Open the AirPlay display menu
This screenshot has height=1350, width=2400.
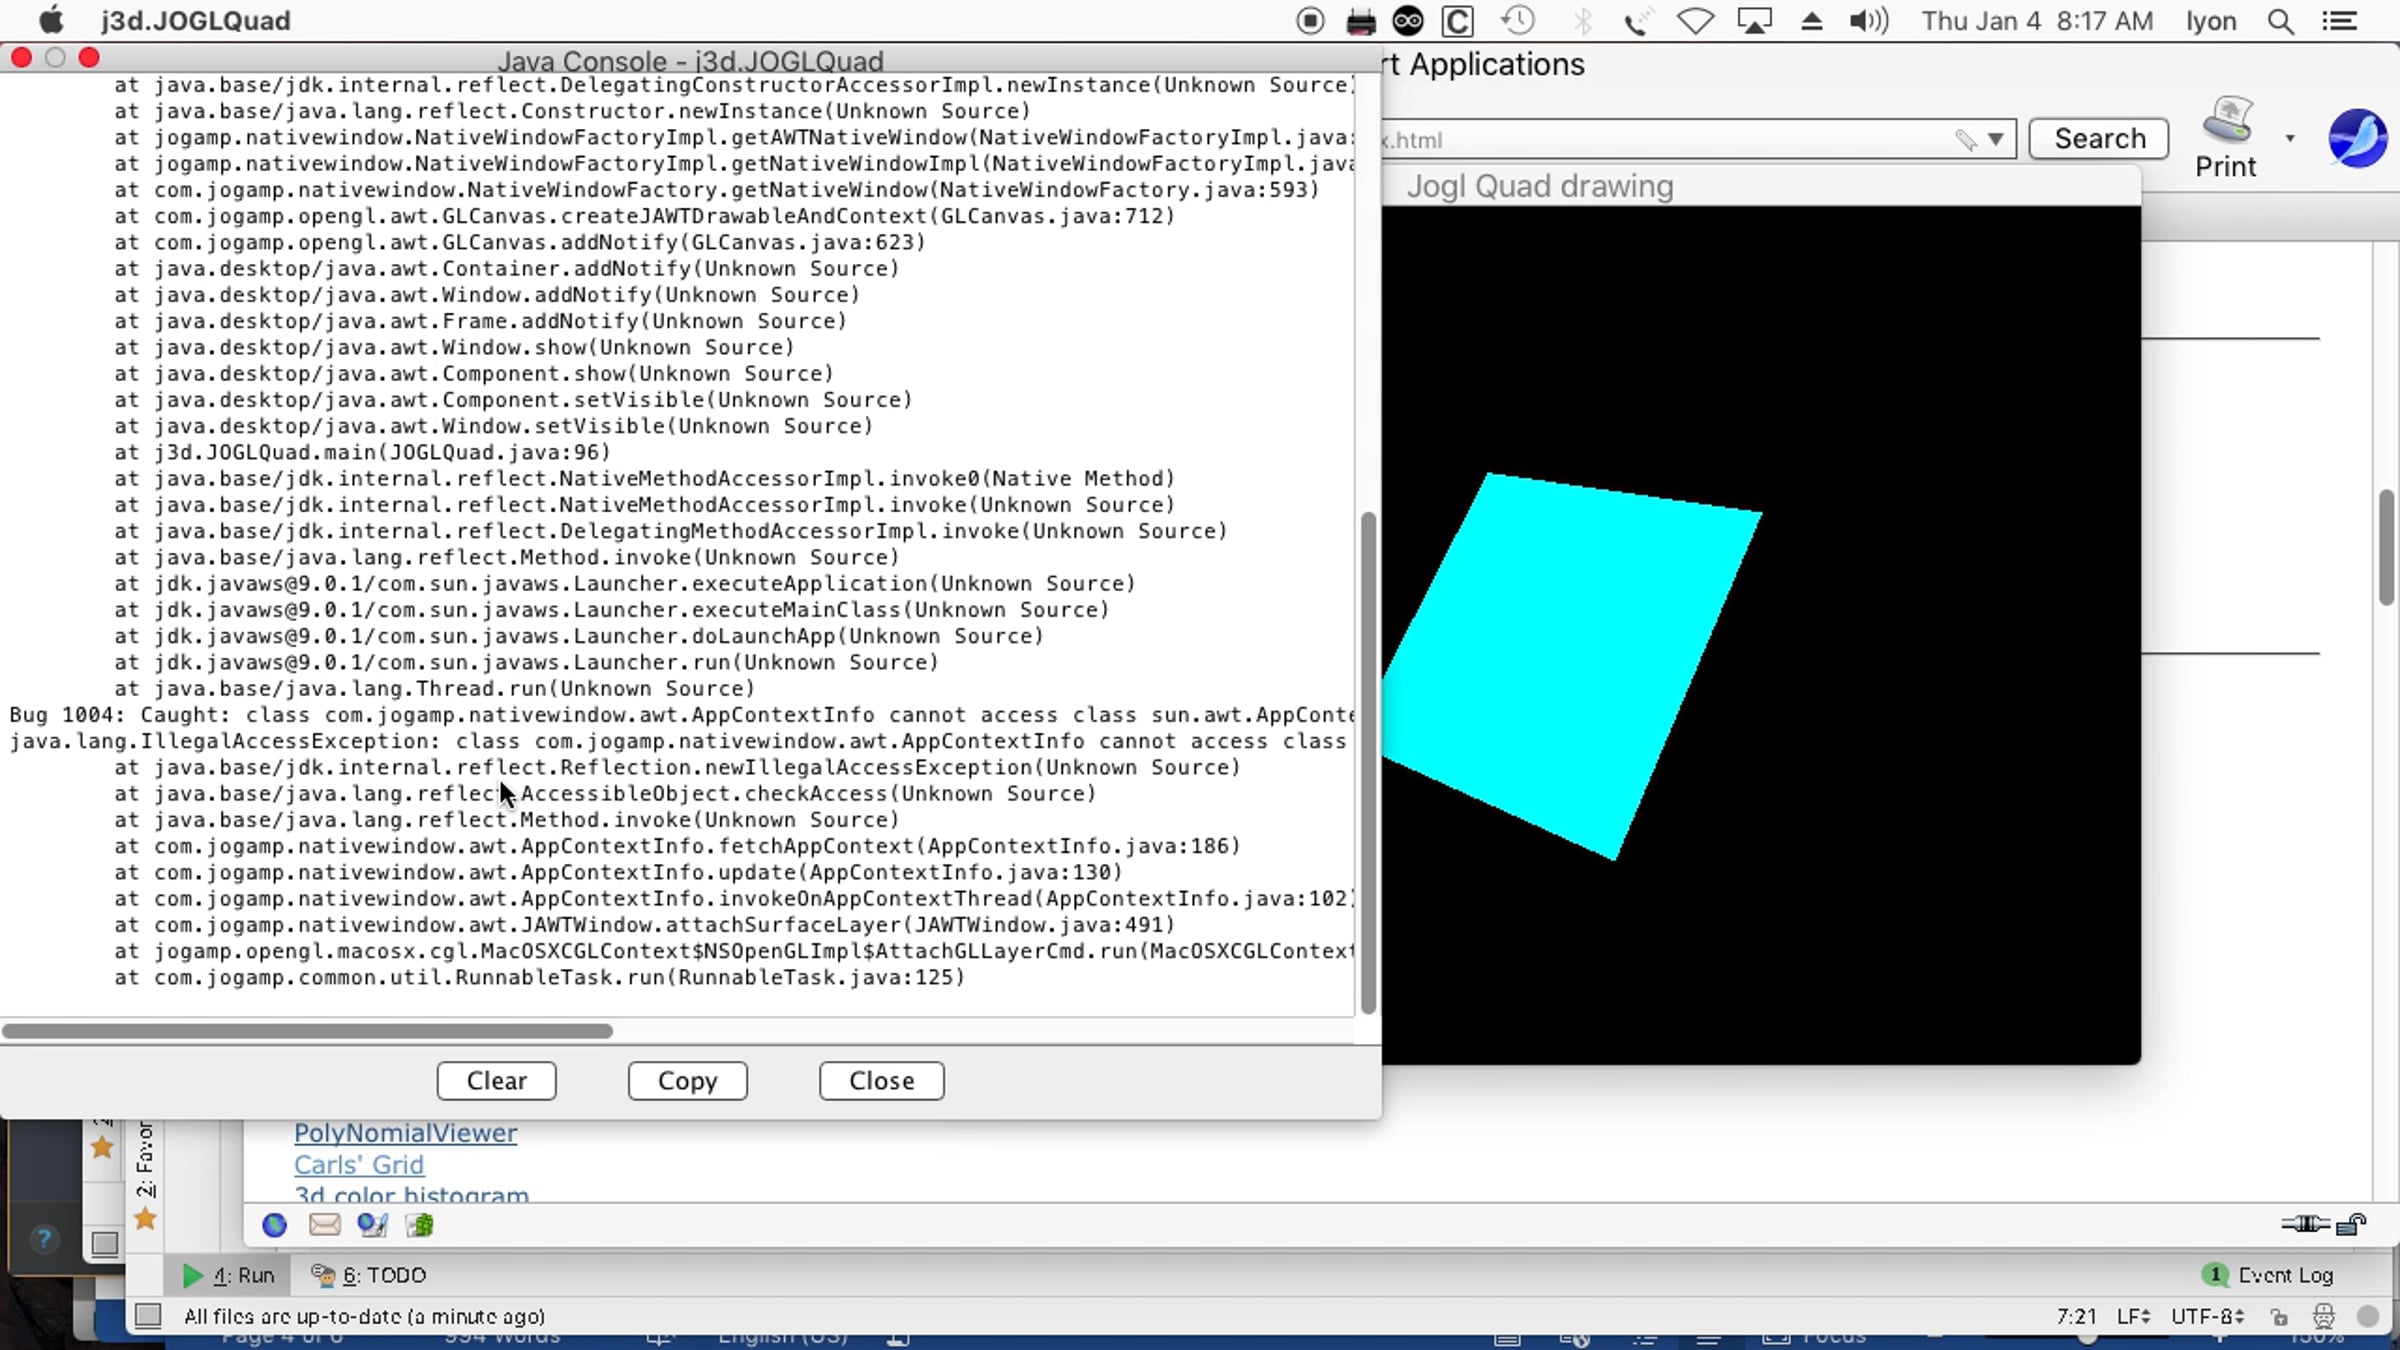click(1754, 20)
